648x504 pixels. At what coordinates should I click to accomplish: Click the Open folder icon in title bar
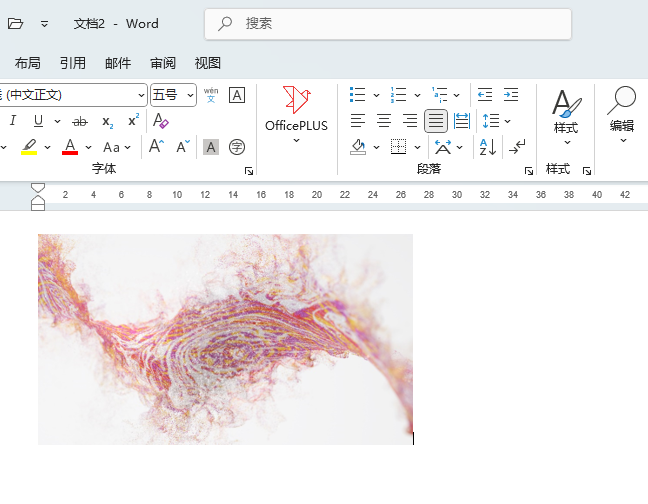(x=15, y=24)
